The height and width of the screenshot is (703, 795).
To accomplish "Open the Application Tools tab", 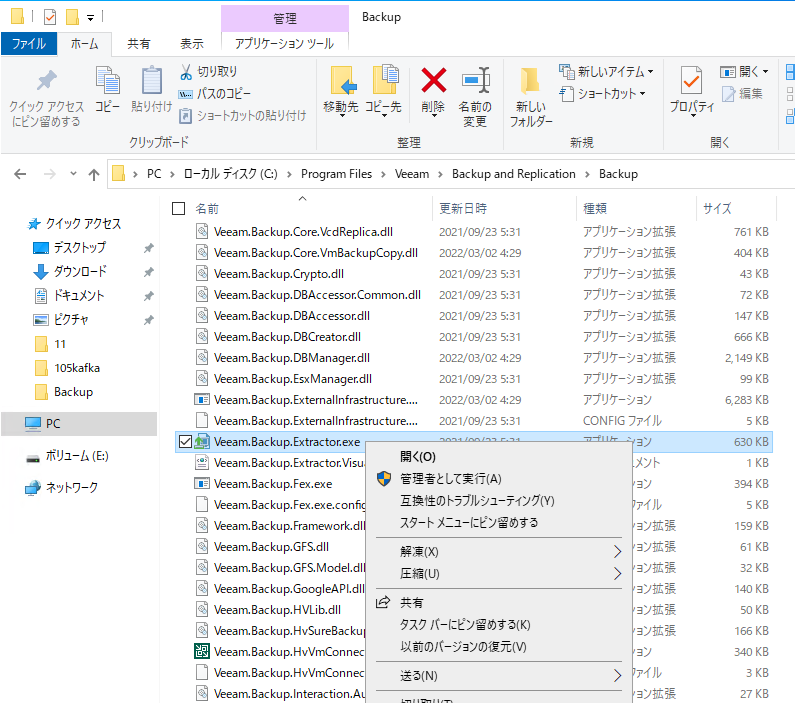I will [x=284, y=44].
